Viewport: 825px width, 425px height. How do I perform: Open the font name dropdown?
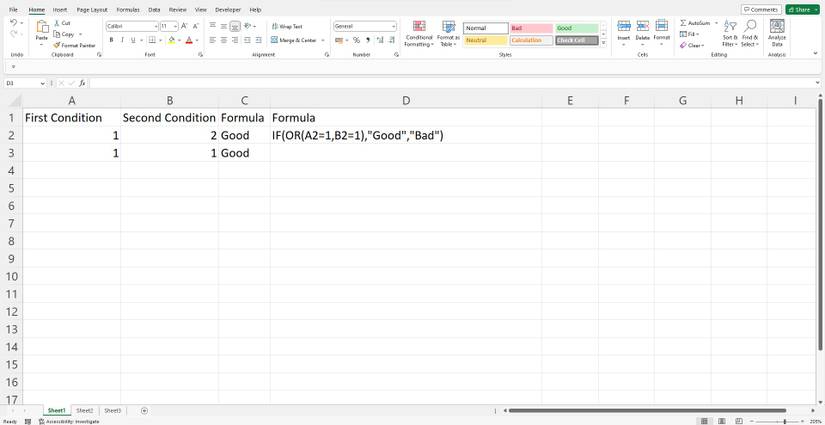[x=156, y=26]
